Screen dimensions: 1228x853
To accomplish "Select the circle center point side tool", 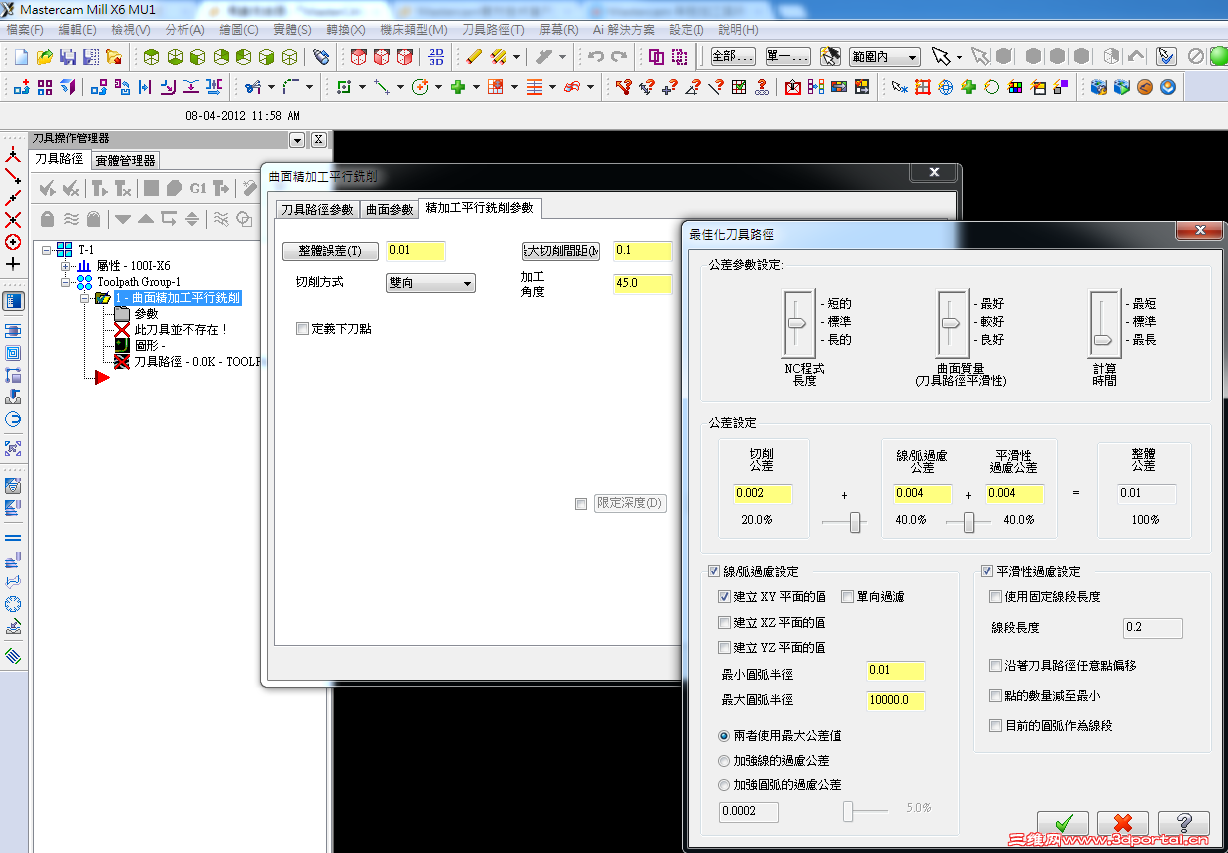I will 13,242.
